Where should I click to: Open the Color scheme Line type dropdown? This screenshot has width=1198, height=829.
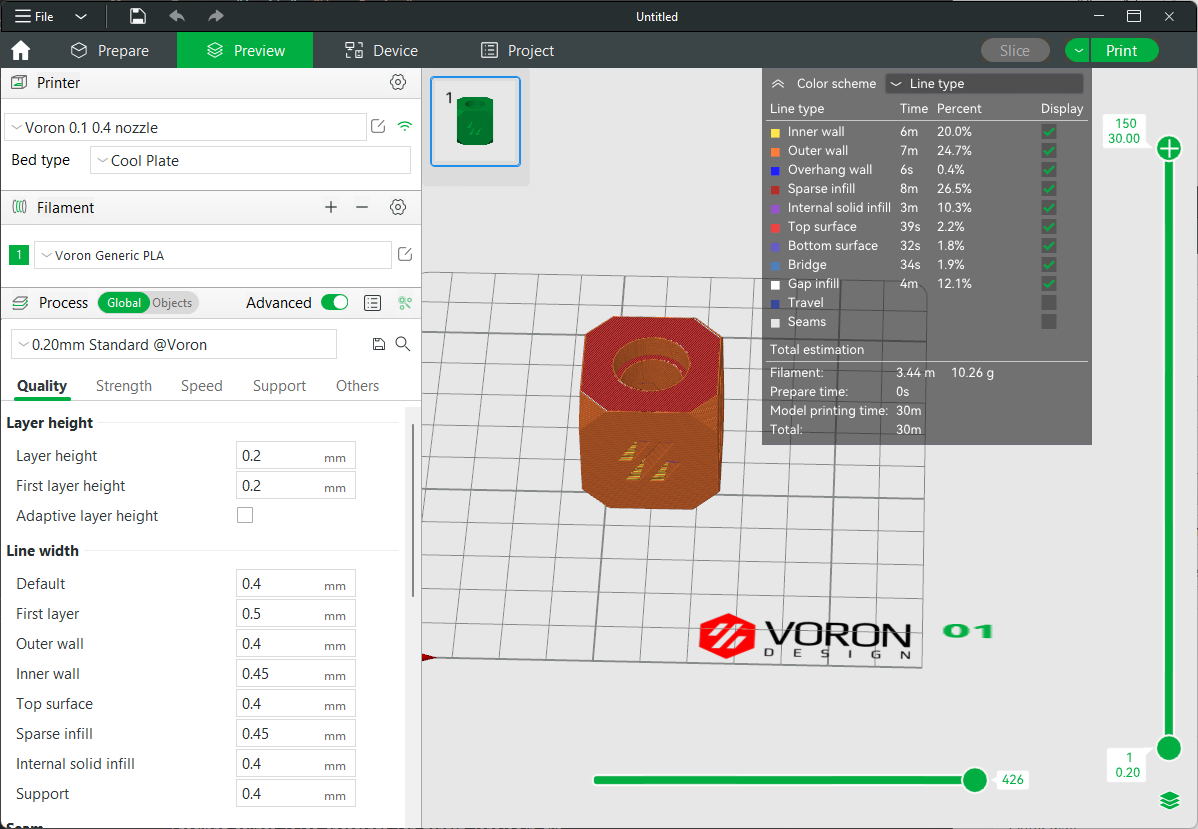pyautogui.click(x=984, y=84)
